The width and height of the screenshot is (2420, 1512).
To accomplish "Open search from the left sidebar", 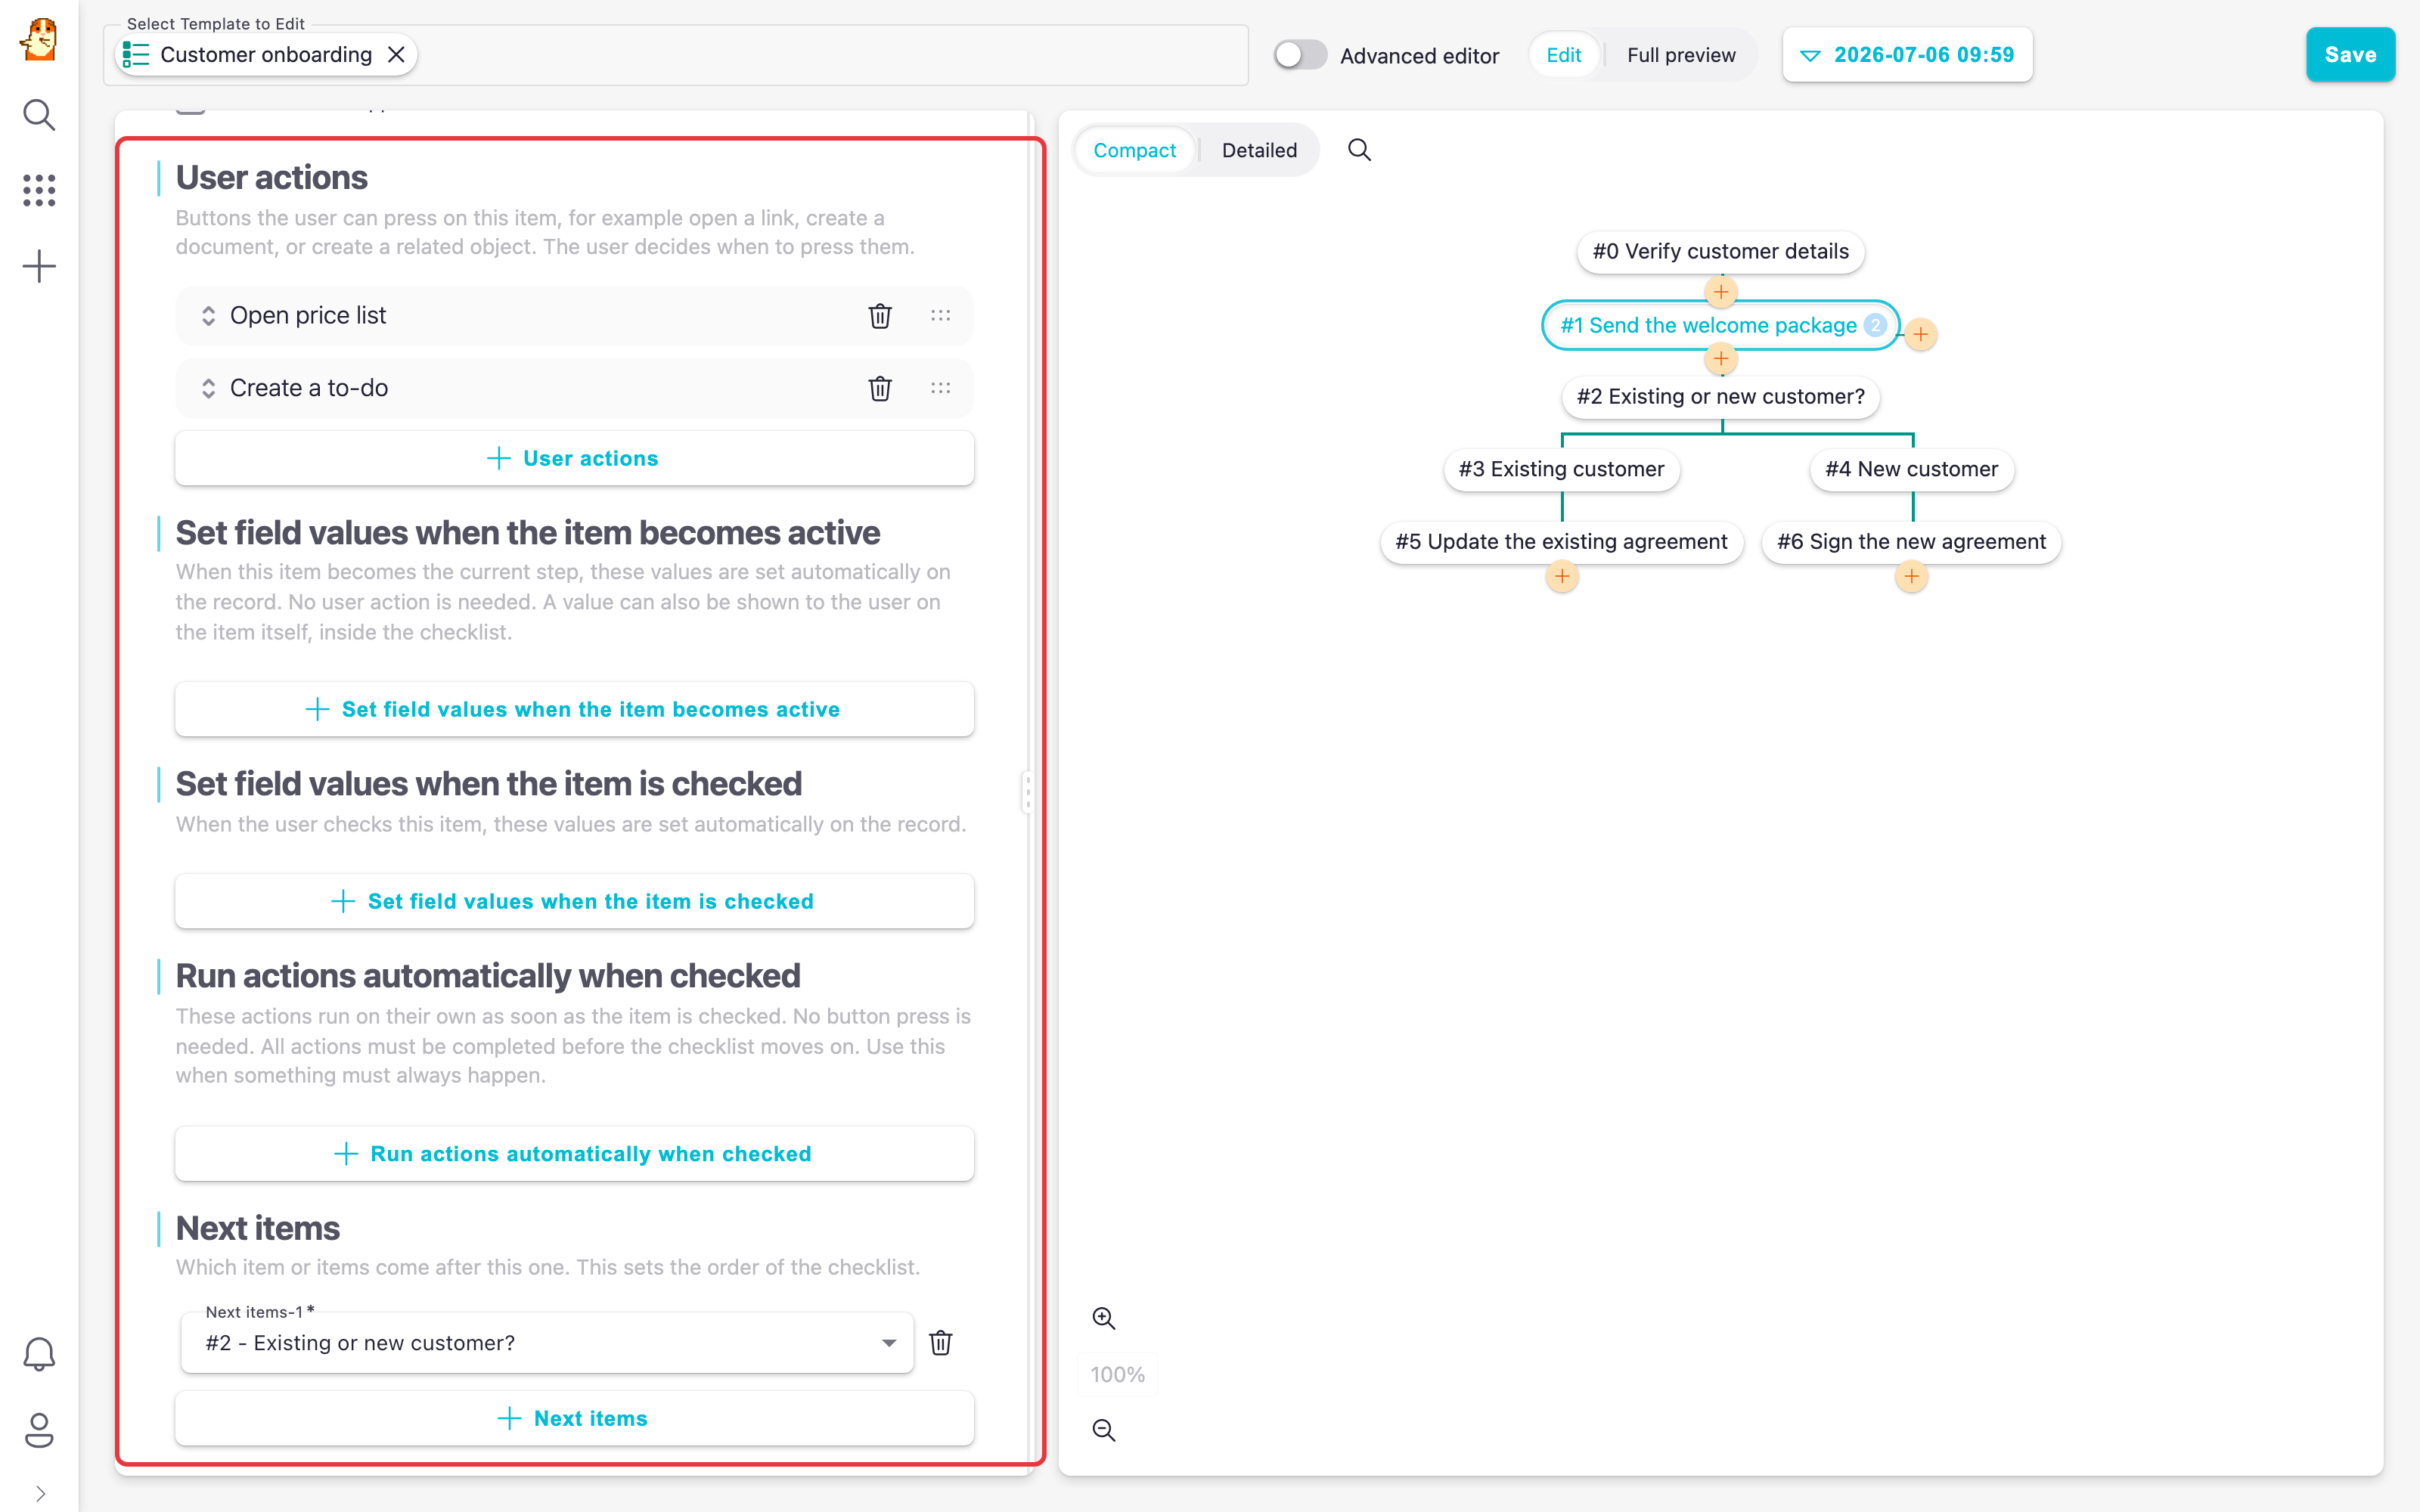I will click(39, 115).
